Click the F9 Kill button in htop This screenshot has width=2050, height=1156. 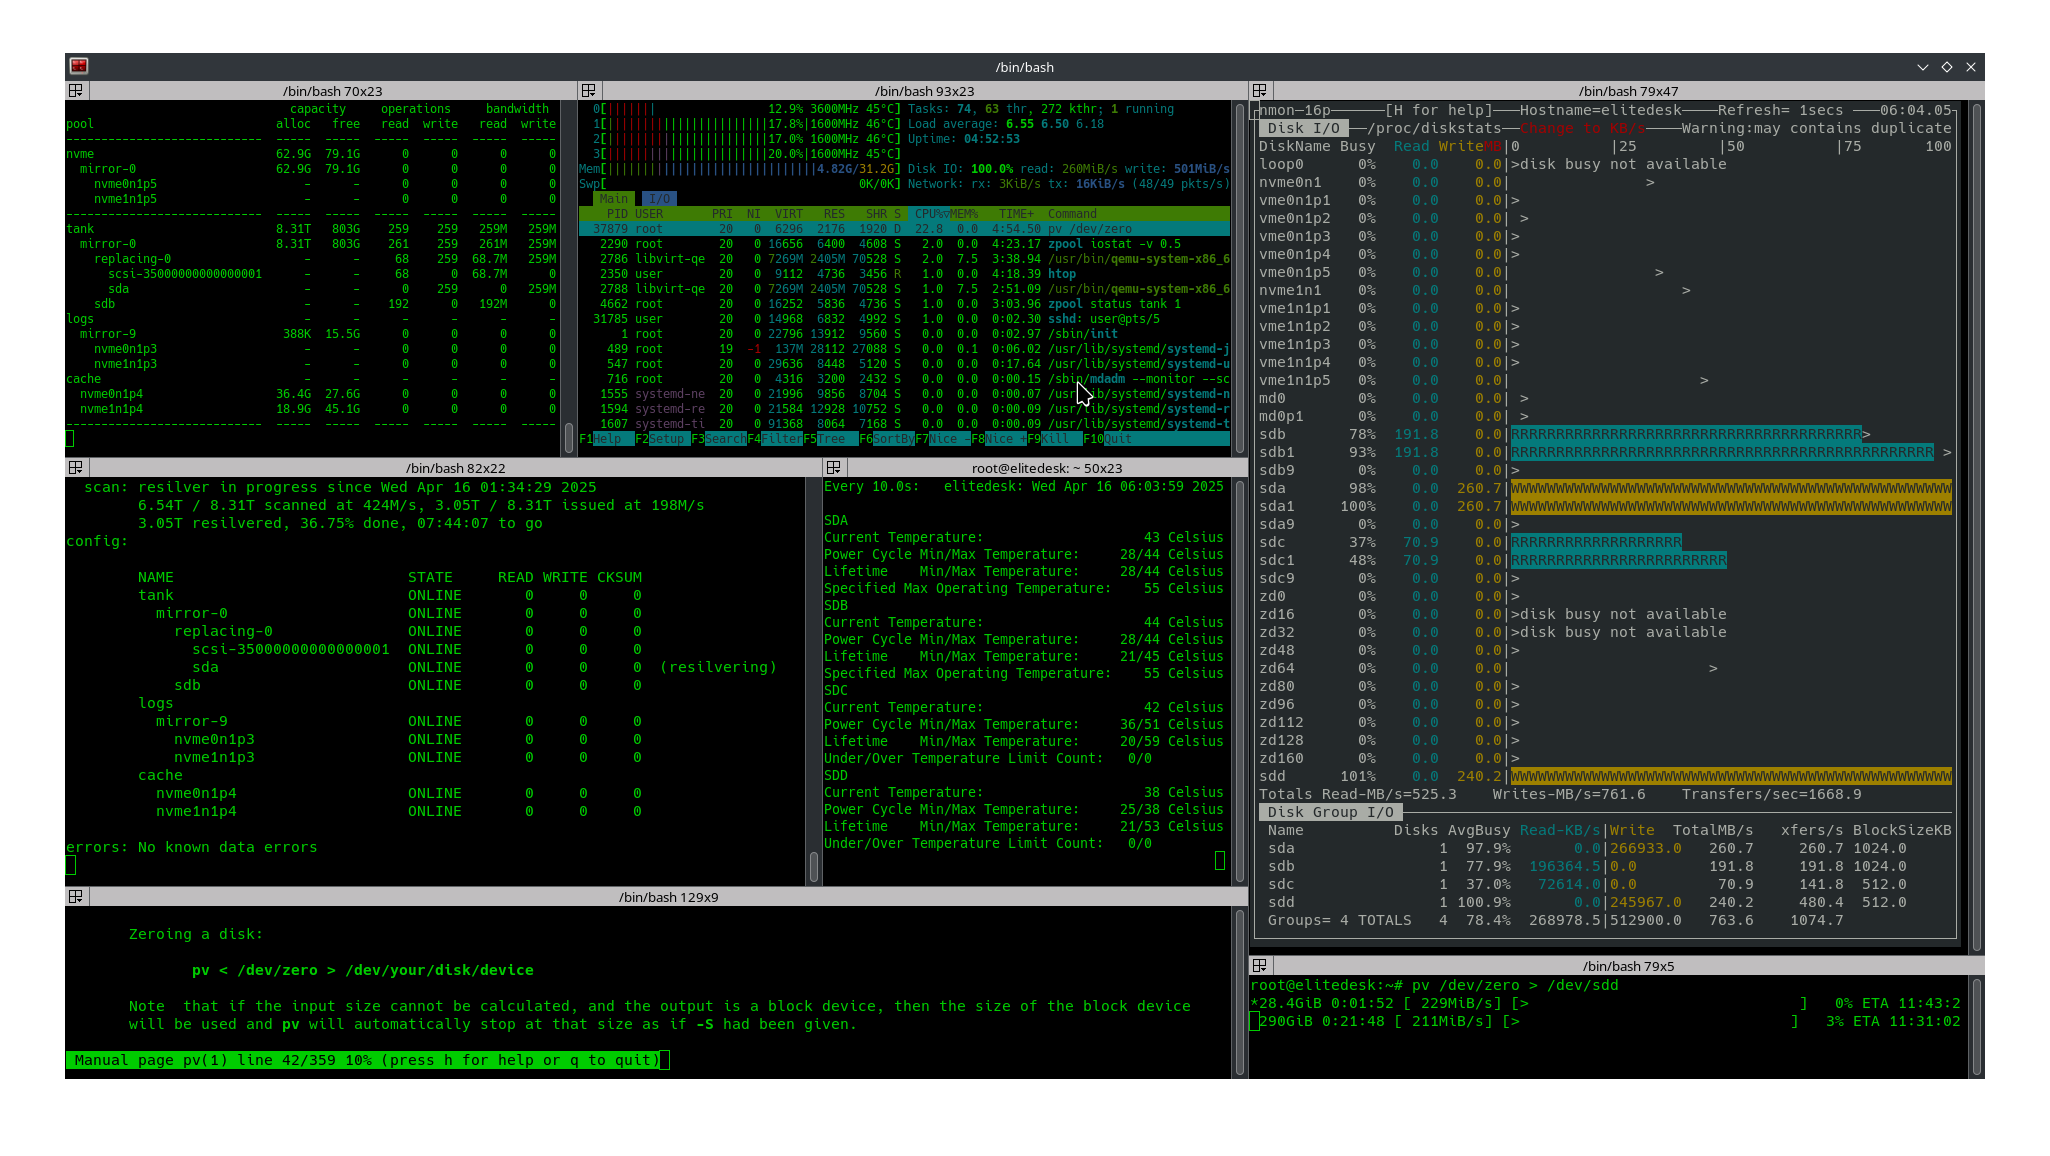[x=1055, y=439]
